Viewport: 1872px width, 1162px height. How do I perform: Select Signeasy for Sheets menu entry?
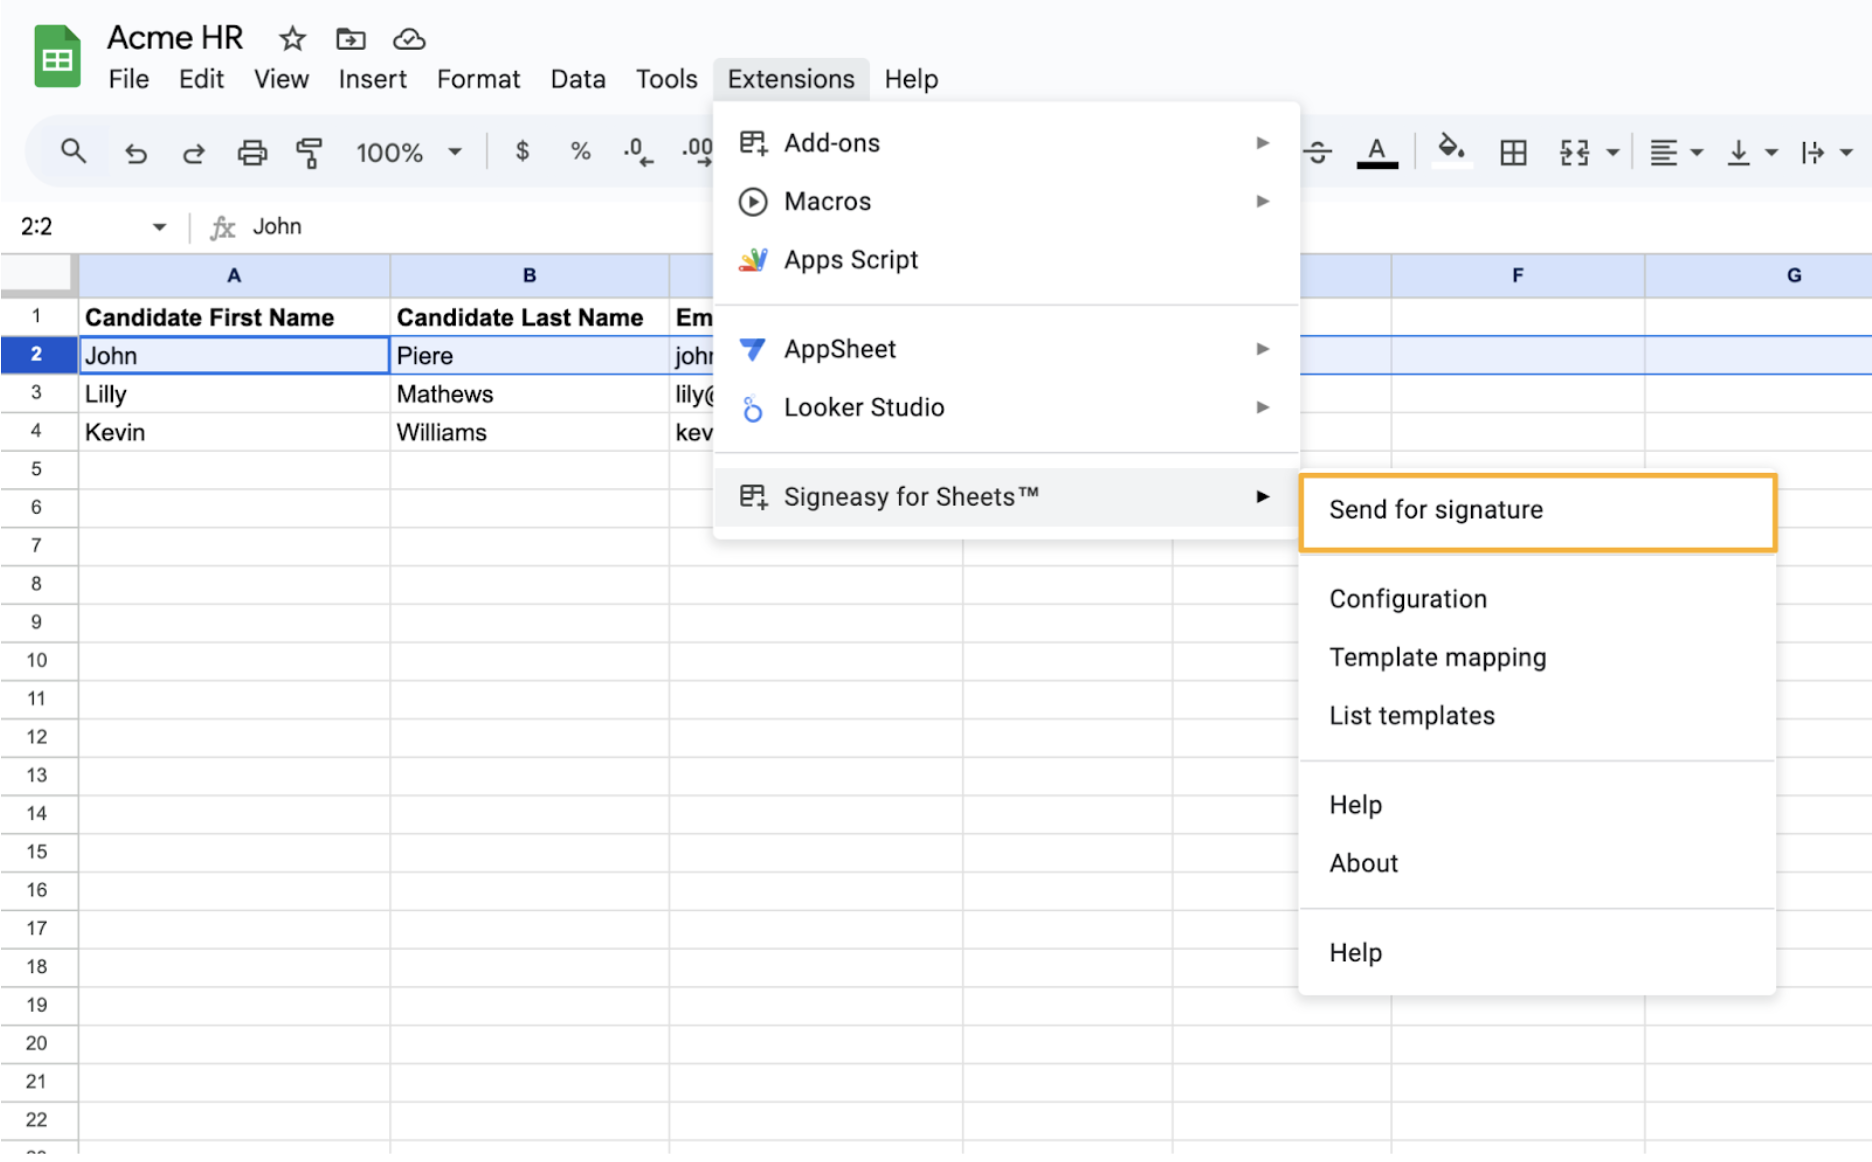click(x=1006, y=497)
